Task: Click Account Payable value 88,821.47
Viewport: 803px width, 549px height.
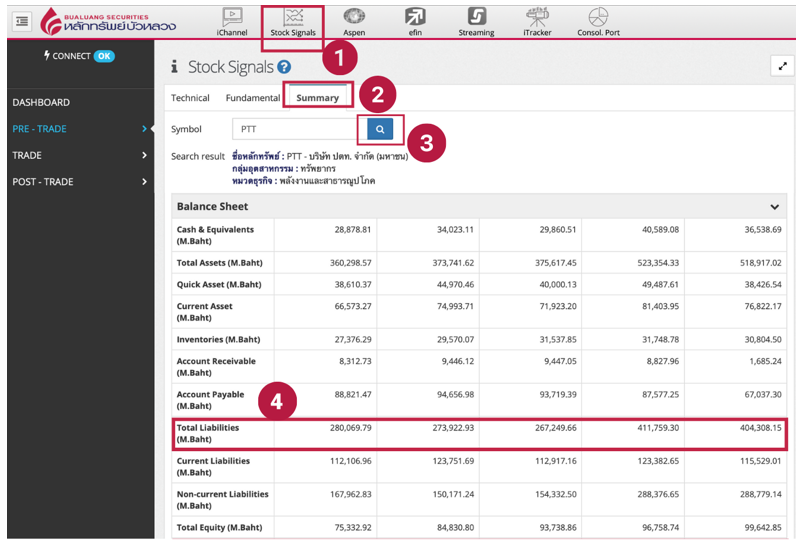Action: pos(353,394)
